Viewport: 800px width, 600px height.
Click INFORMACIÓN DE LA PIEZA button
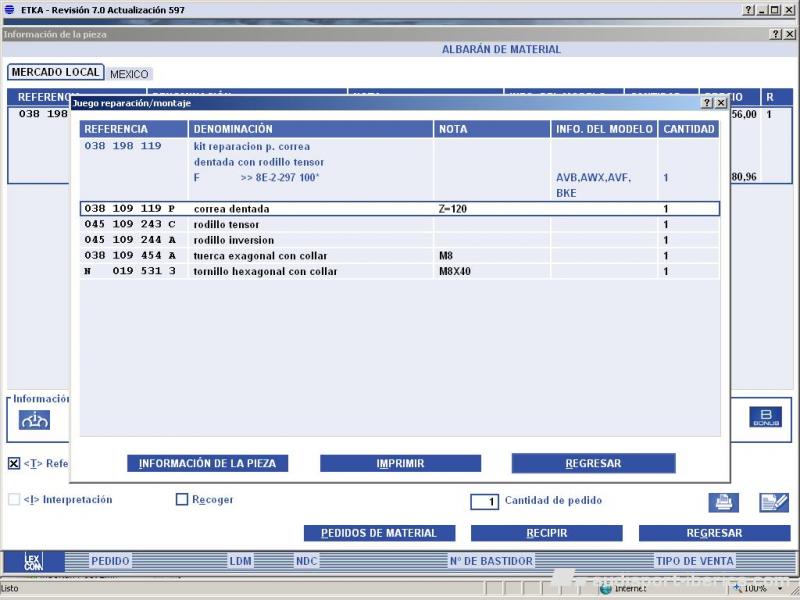coord(208,463)
